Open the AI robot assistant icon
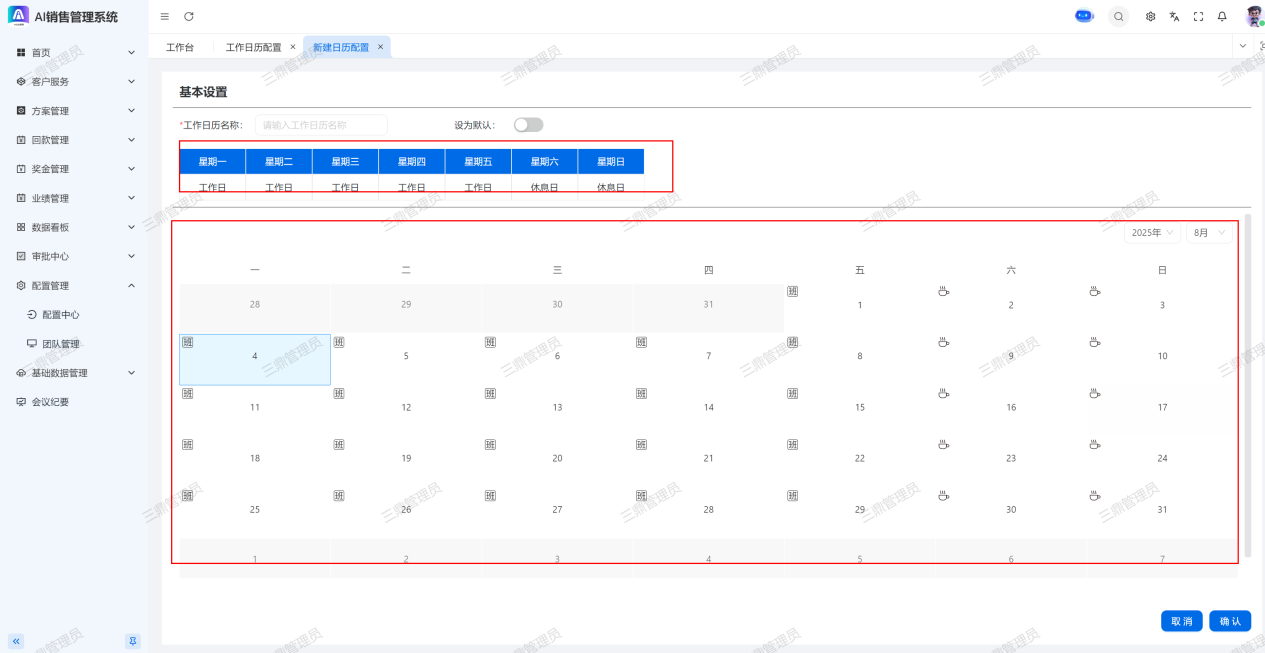1265x653 pixels. point(1084,16)
